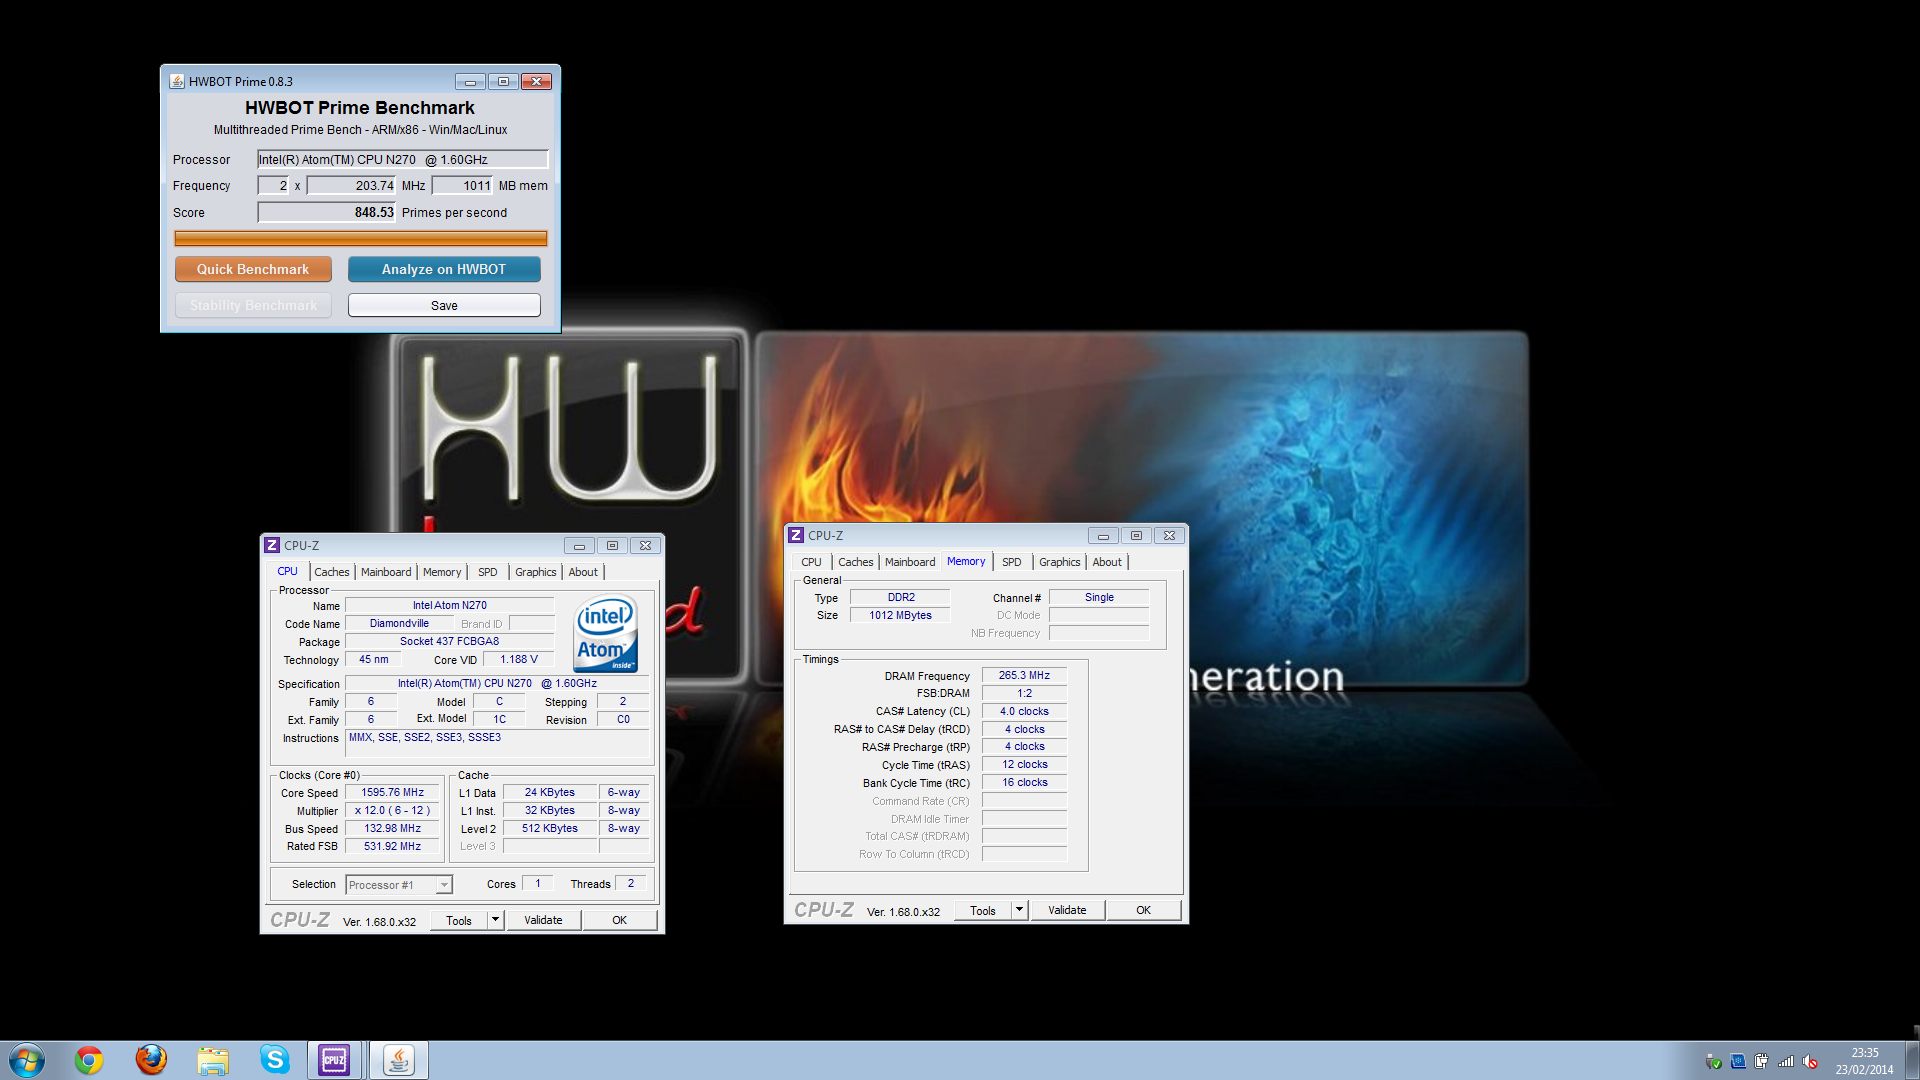Close the HWBOT Prime window
This screenshot has width=1920, height=1080.
pos(536,82)
